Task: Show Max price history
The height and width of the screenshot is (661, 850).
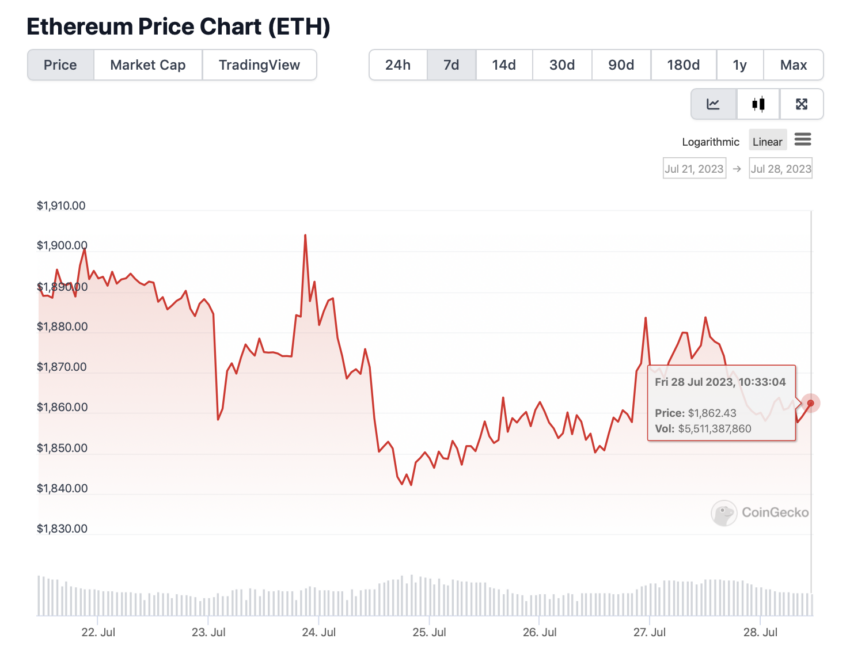Action: (793, 65)
